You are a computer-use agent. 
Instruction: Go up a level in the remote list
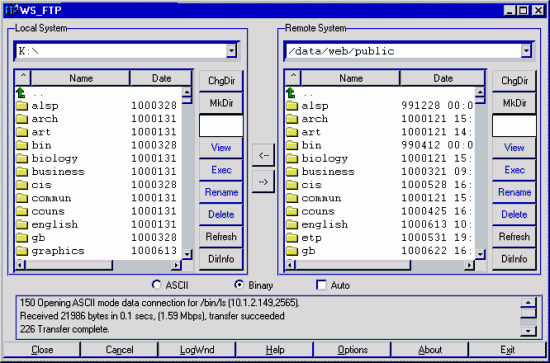tap(291, 93)
